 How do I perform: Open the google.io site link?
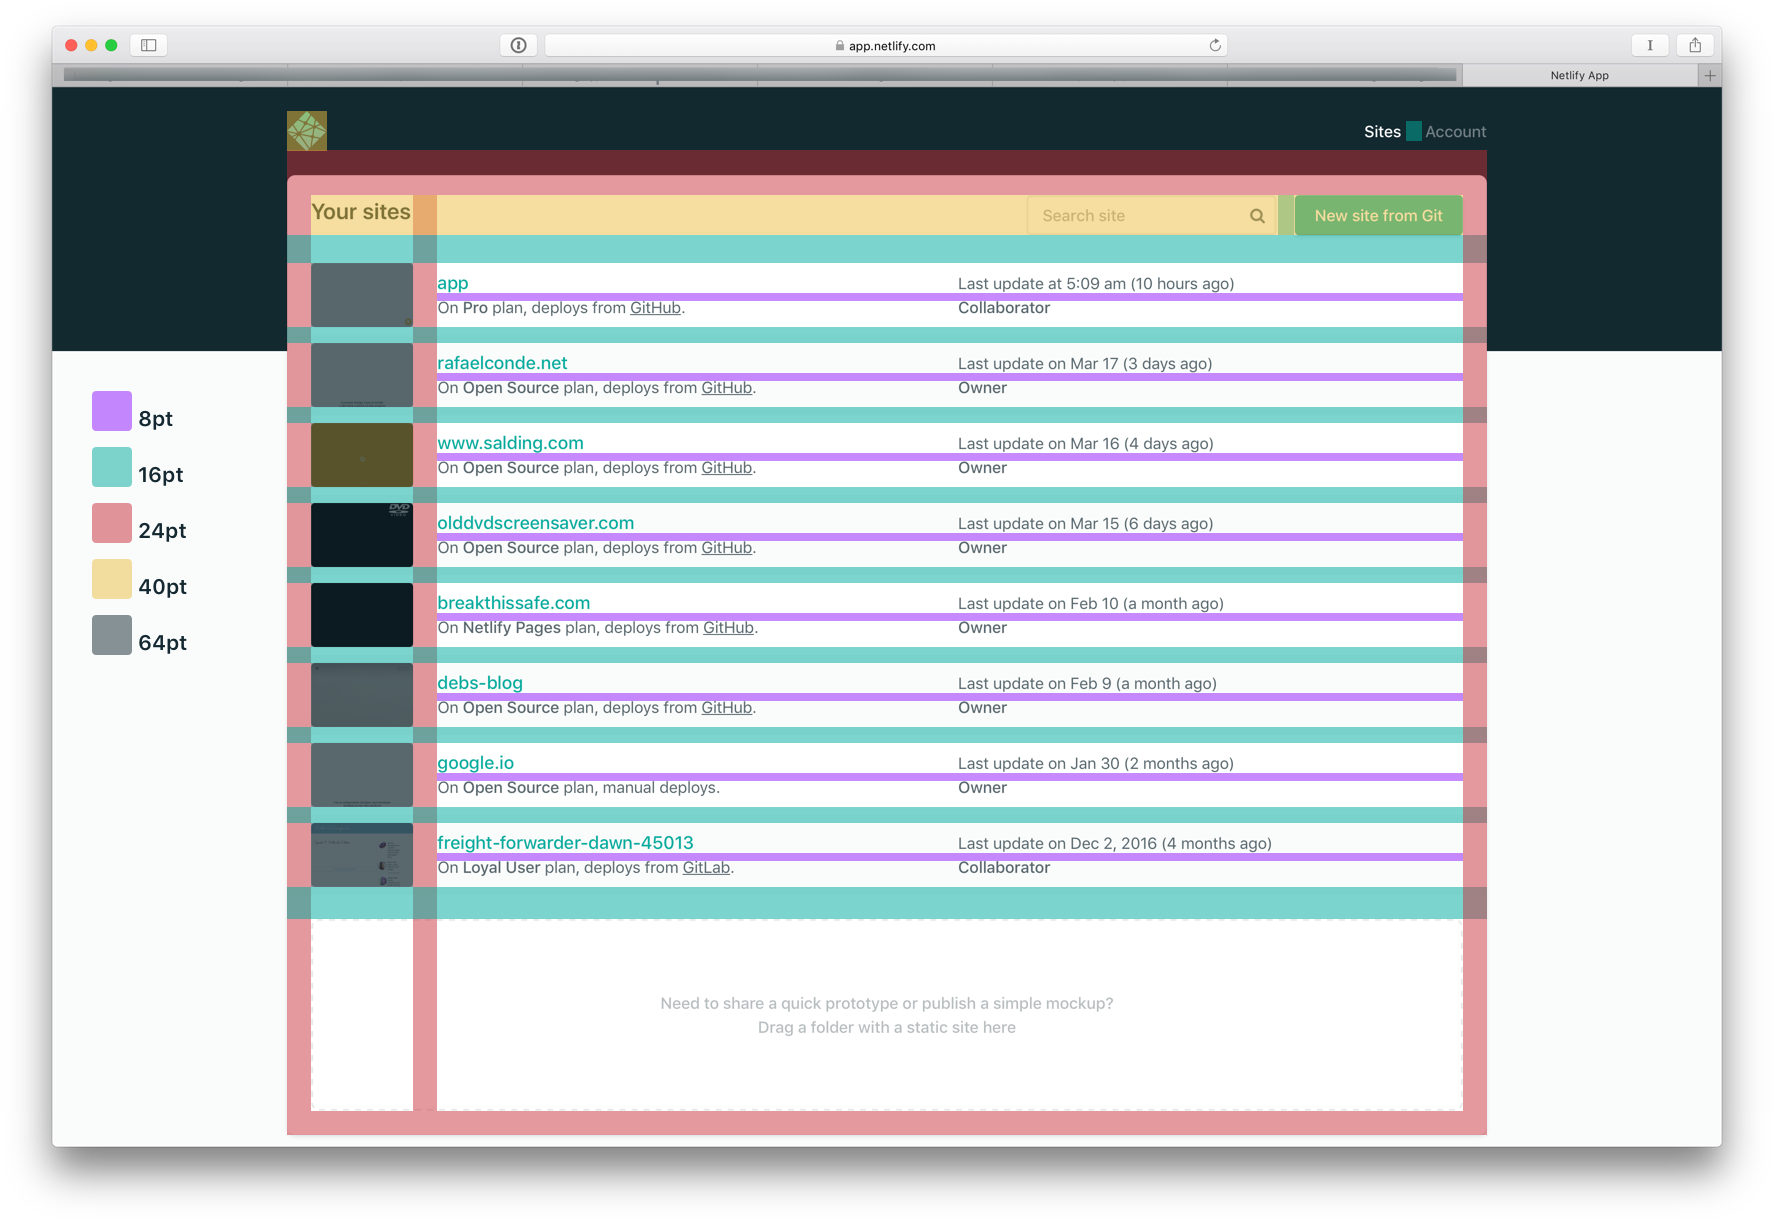[475, 762]
